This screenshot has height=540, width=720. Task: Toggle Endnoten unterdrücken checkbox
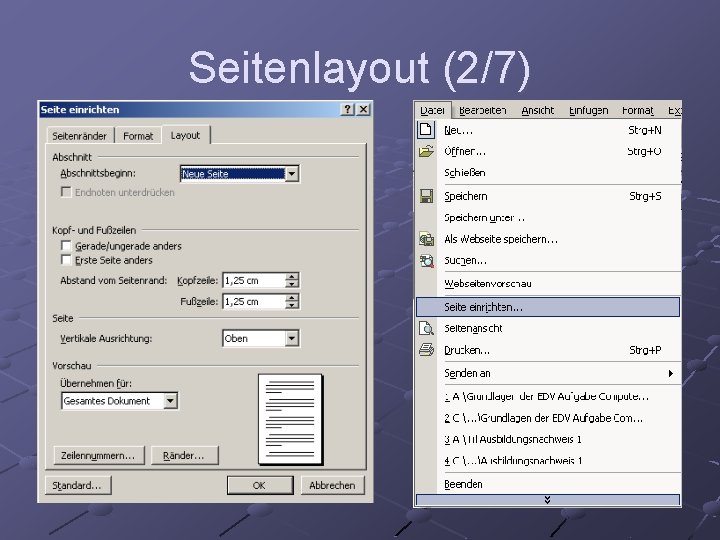click(66, 192)
